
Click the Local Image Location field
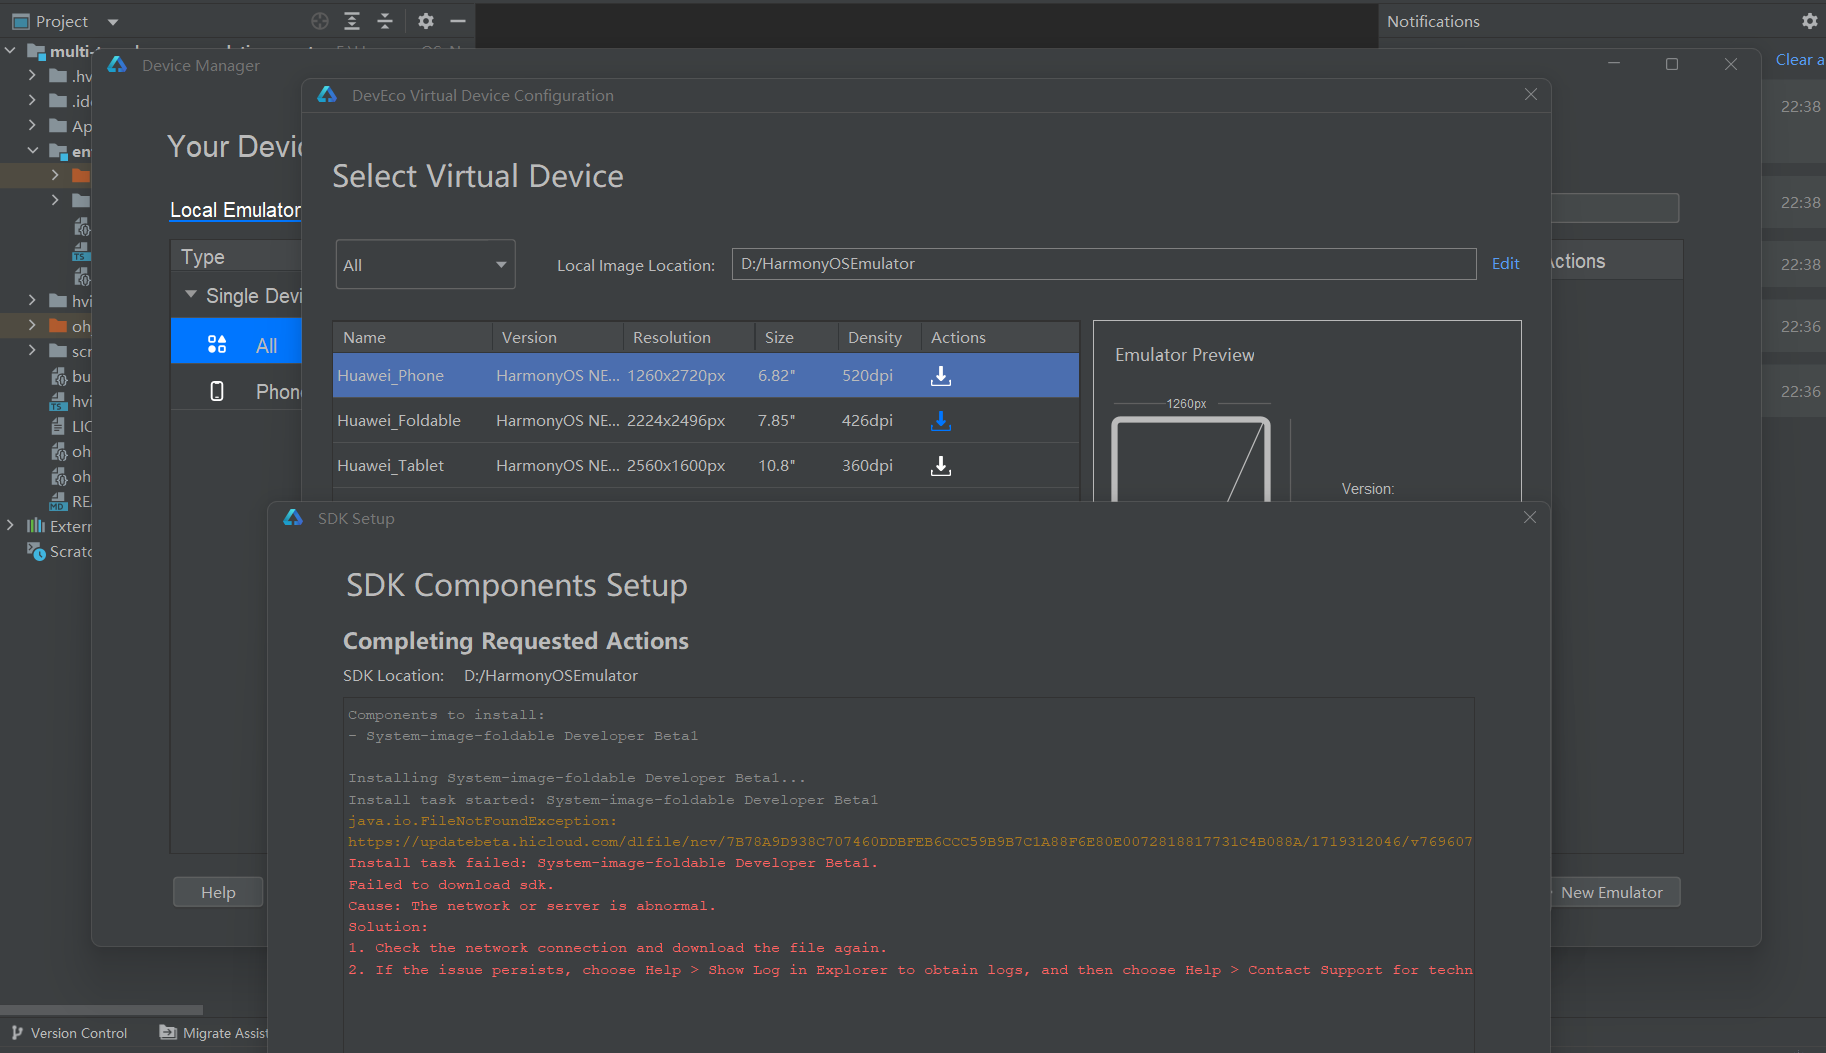(1104, 264)
